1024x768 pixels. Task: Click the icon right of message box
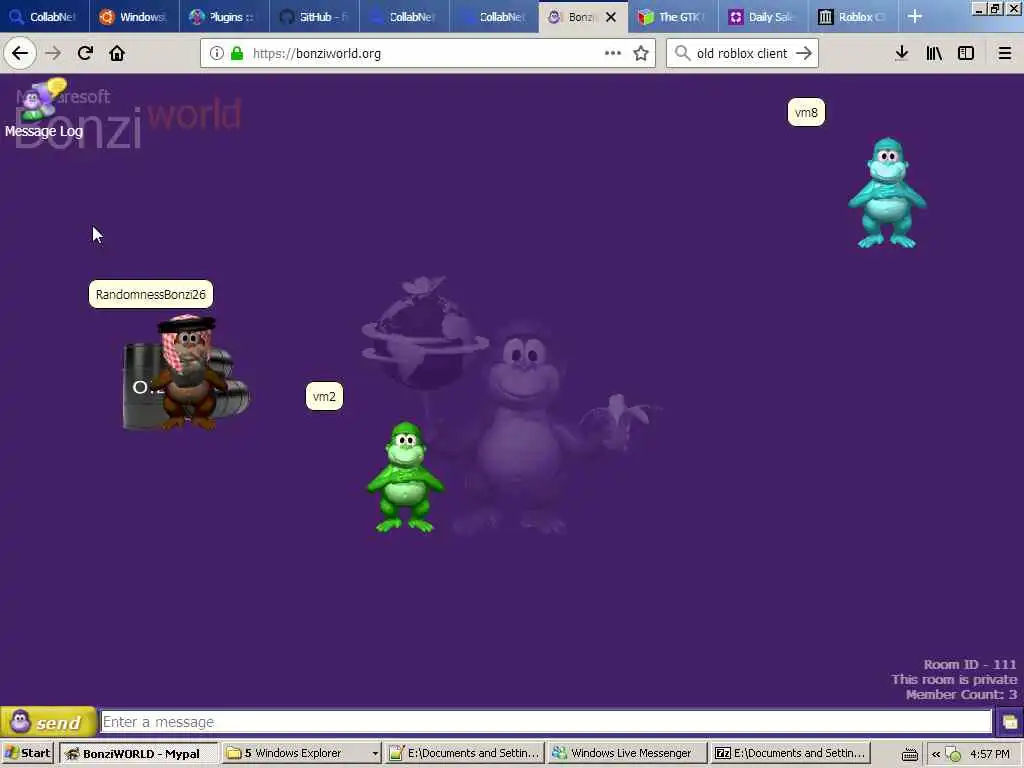(x=1010, y=722)
